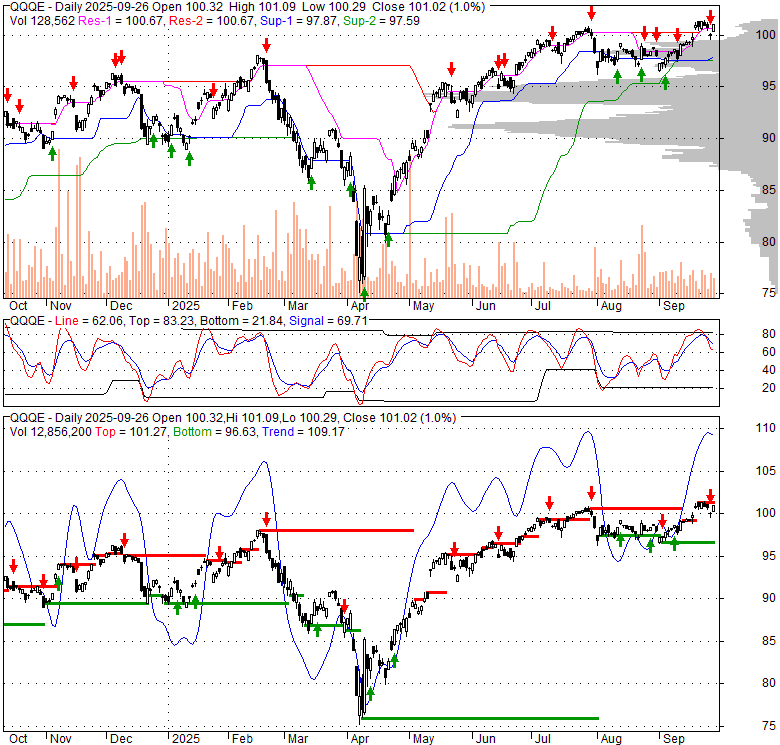Select the Sup-1 = 97.87 legend label
This screenshot has width=780, height=745.
[x=299, y=21]
